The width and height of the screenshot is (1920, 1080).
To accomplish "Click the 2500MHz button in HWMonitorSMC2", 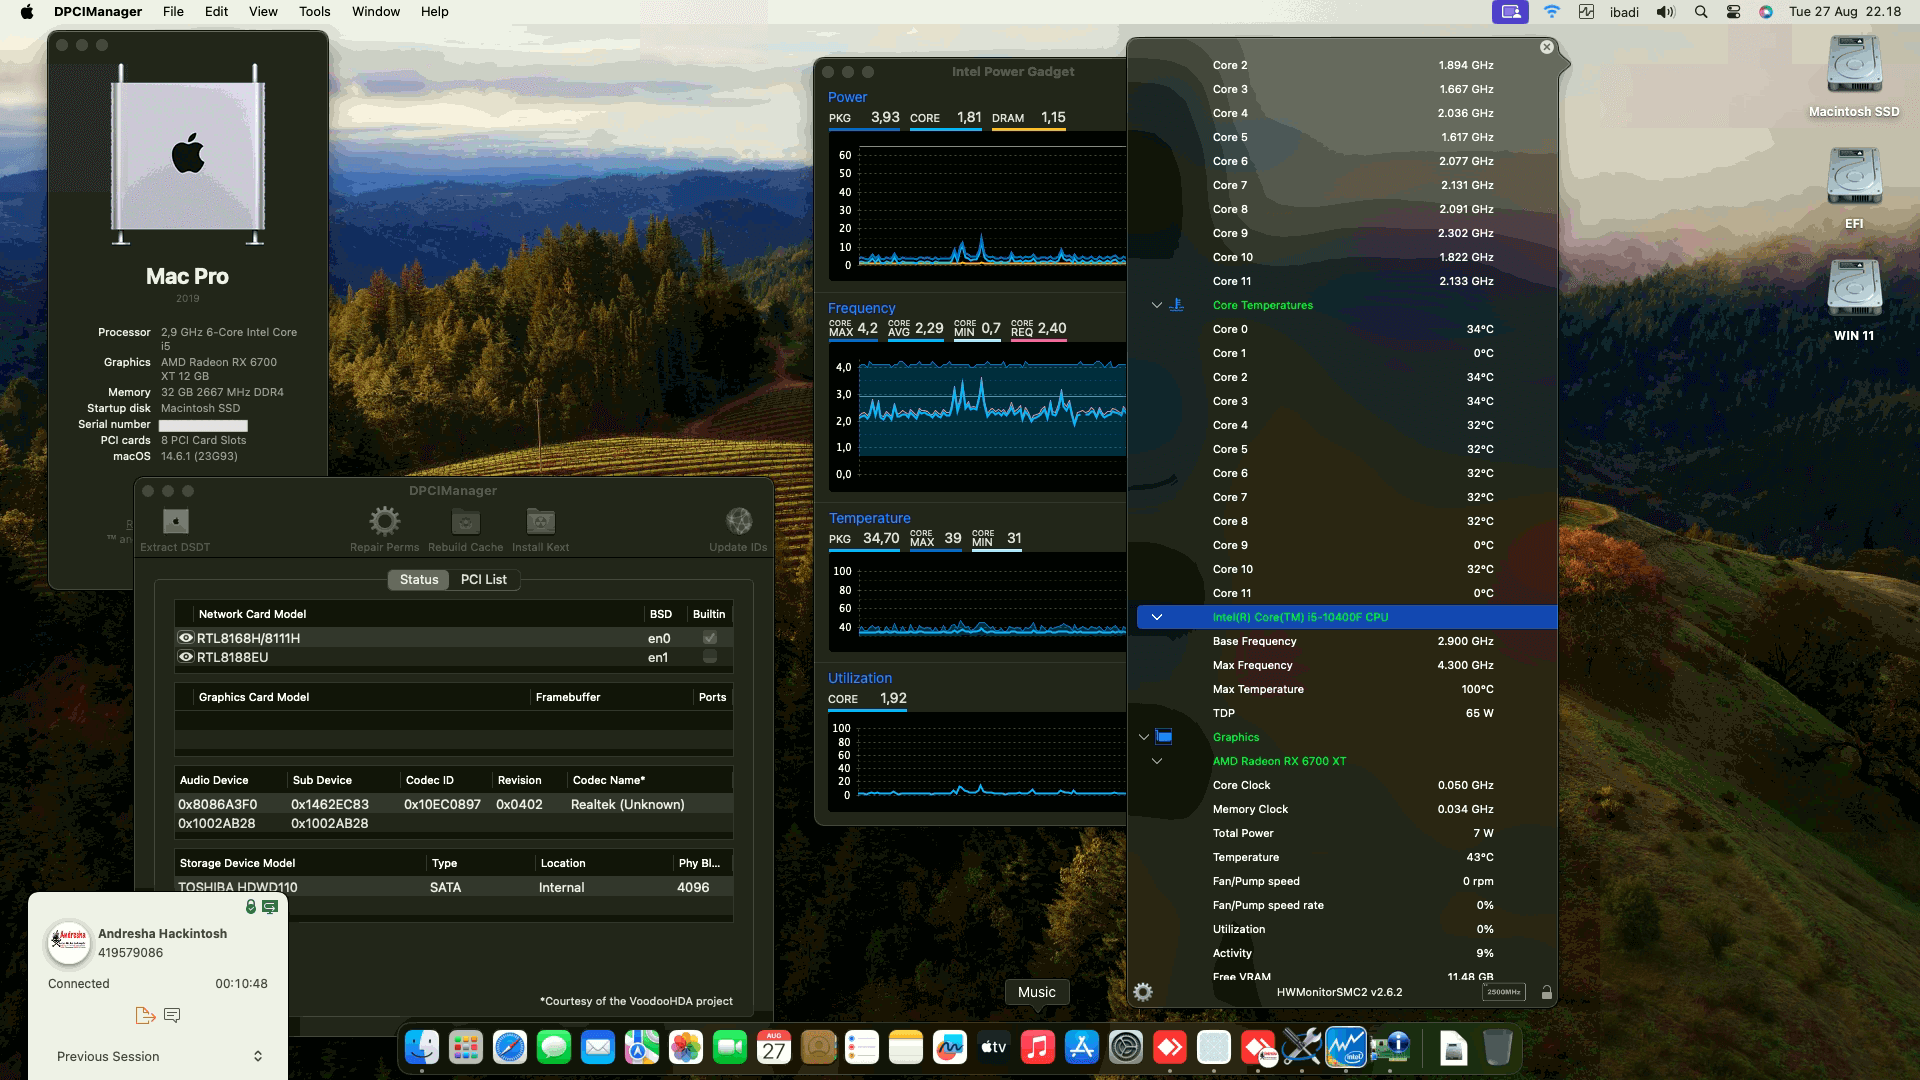I will click(1503, 992).
